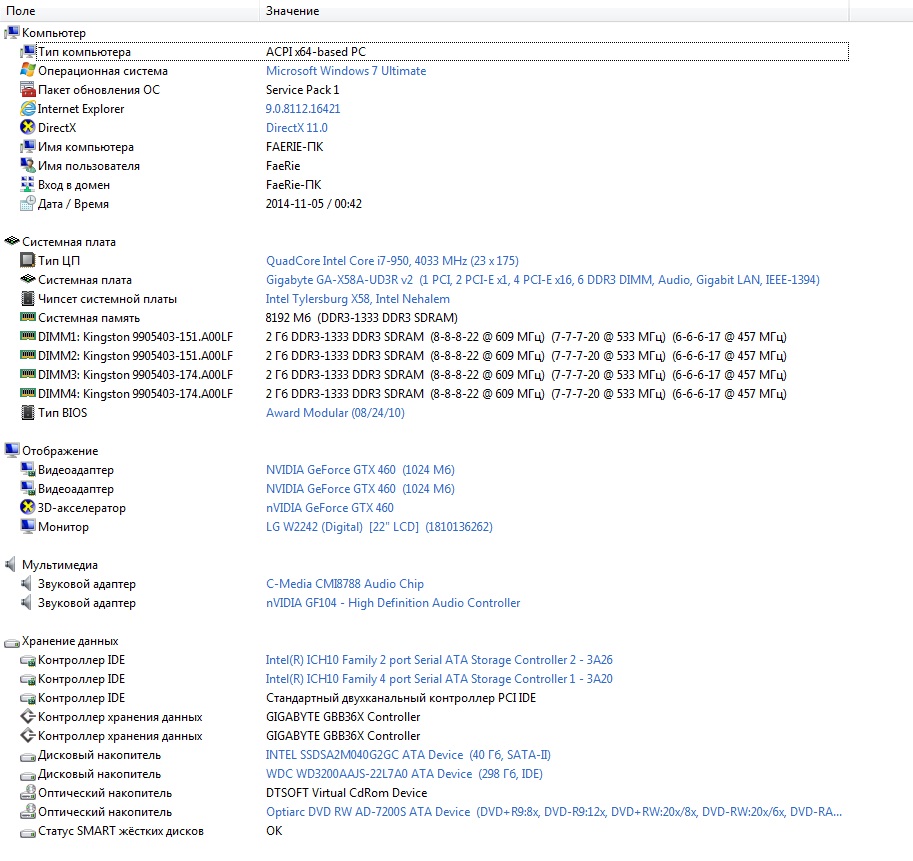Click the Имя пользователя user icon
This screenshot has width=913, height=861.
coord(27,165)
